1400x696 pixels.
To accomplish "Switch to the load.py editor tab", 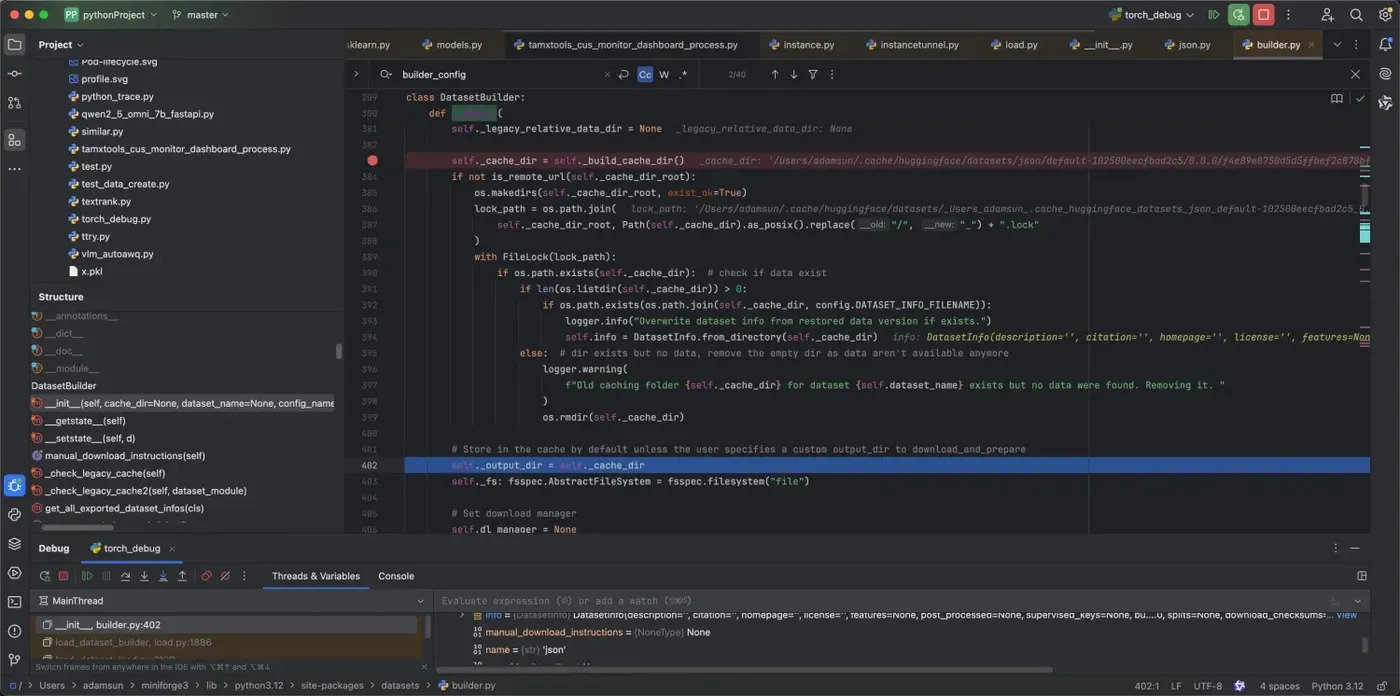I will click(x=1014, y=45).
